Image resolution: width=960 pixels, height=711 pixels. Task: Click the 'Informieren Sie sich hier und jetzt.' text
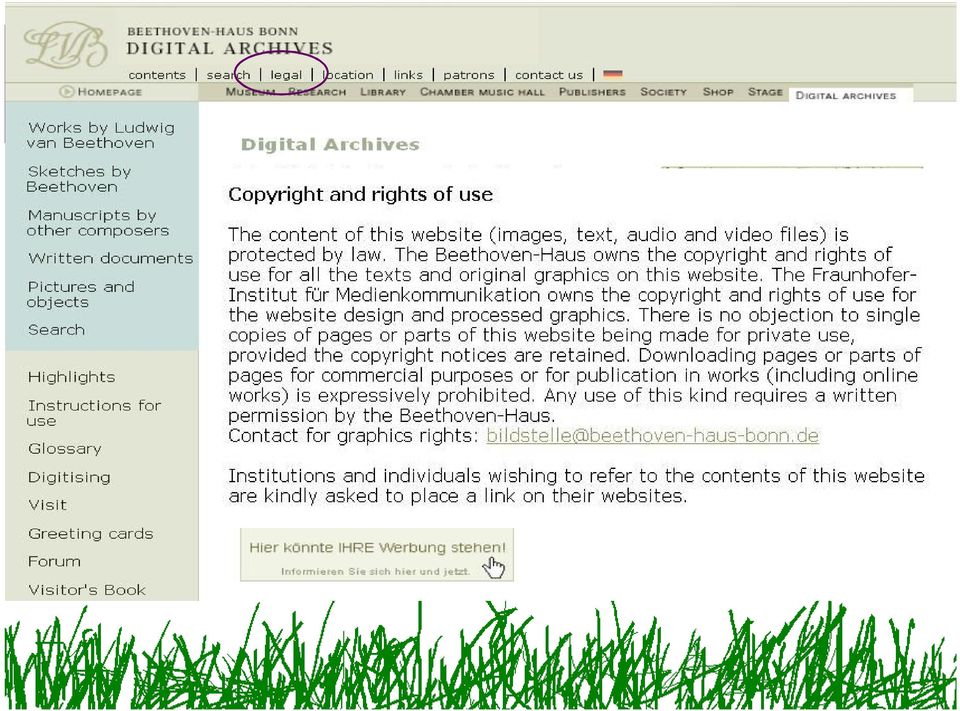[x=375, y=571]
